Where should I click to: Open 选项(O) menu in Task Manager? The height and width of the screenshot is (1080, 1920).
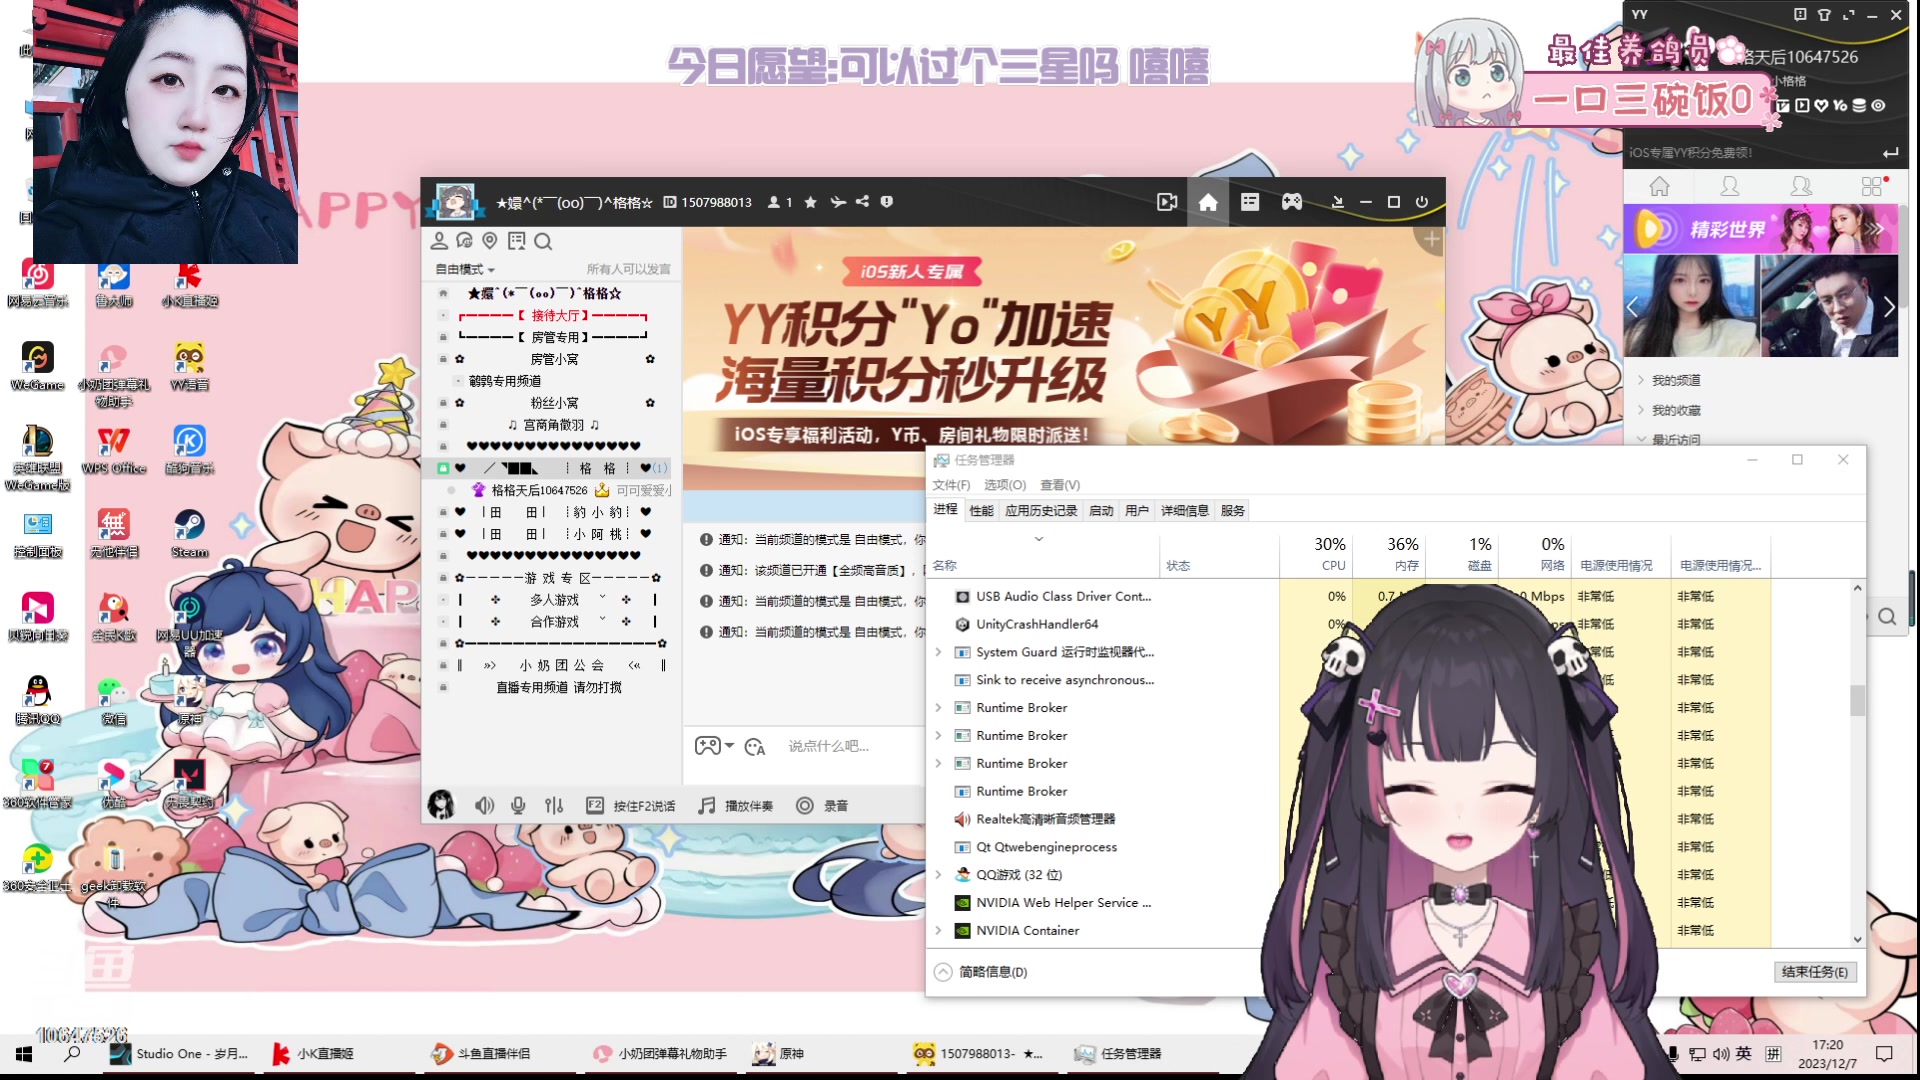coord(1005,485)
